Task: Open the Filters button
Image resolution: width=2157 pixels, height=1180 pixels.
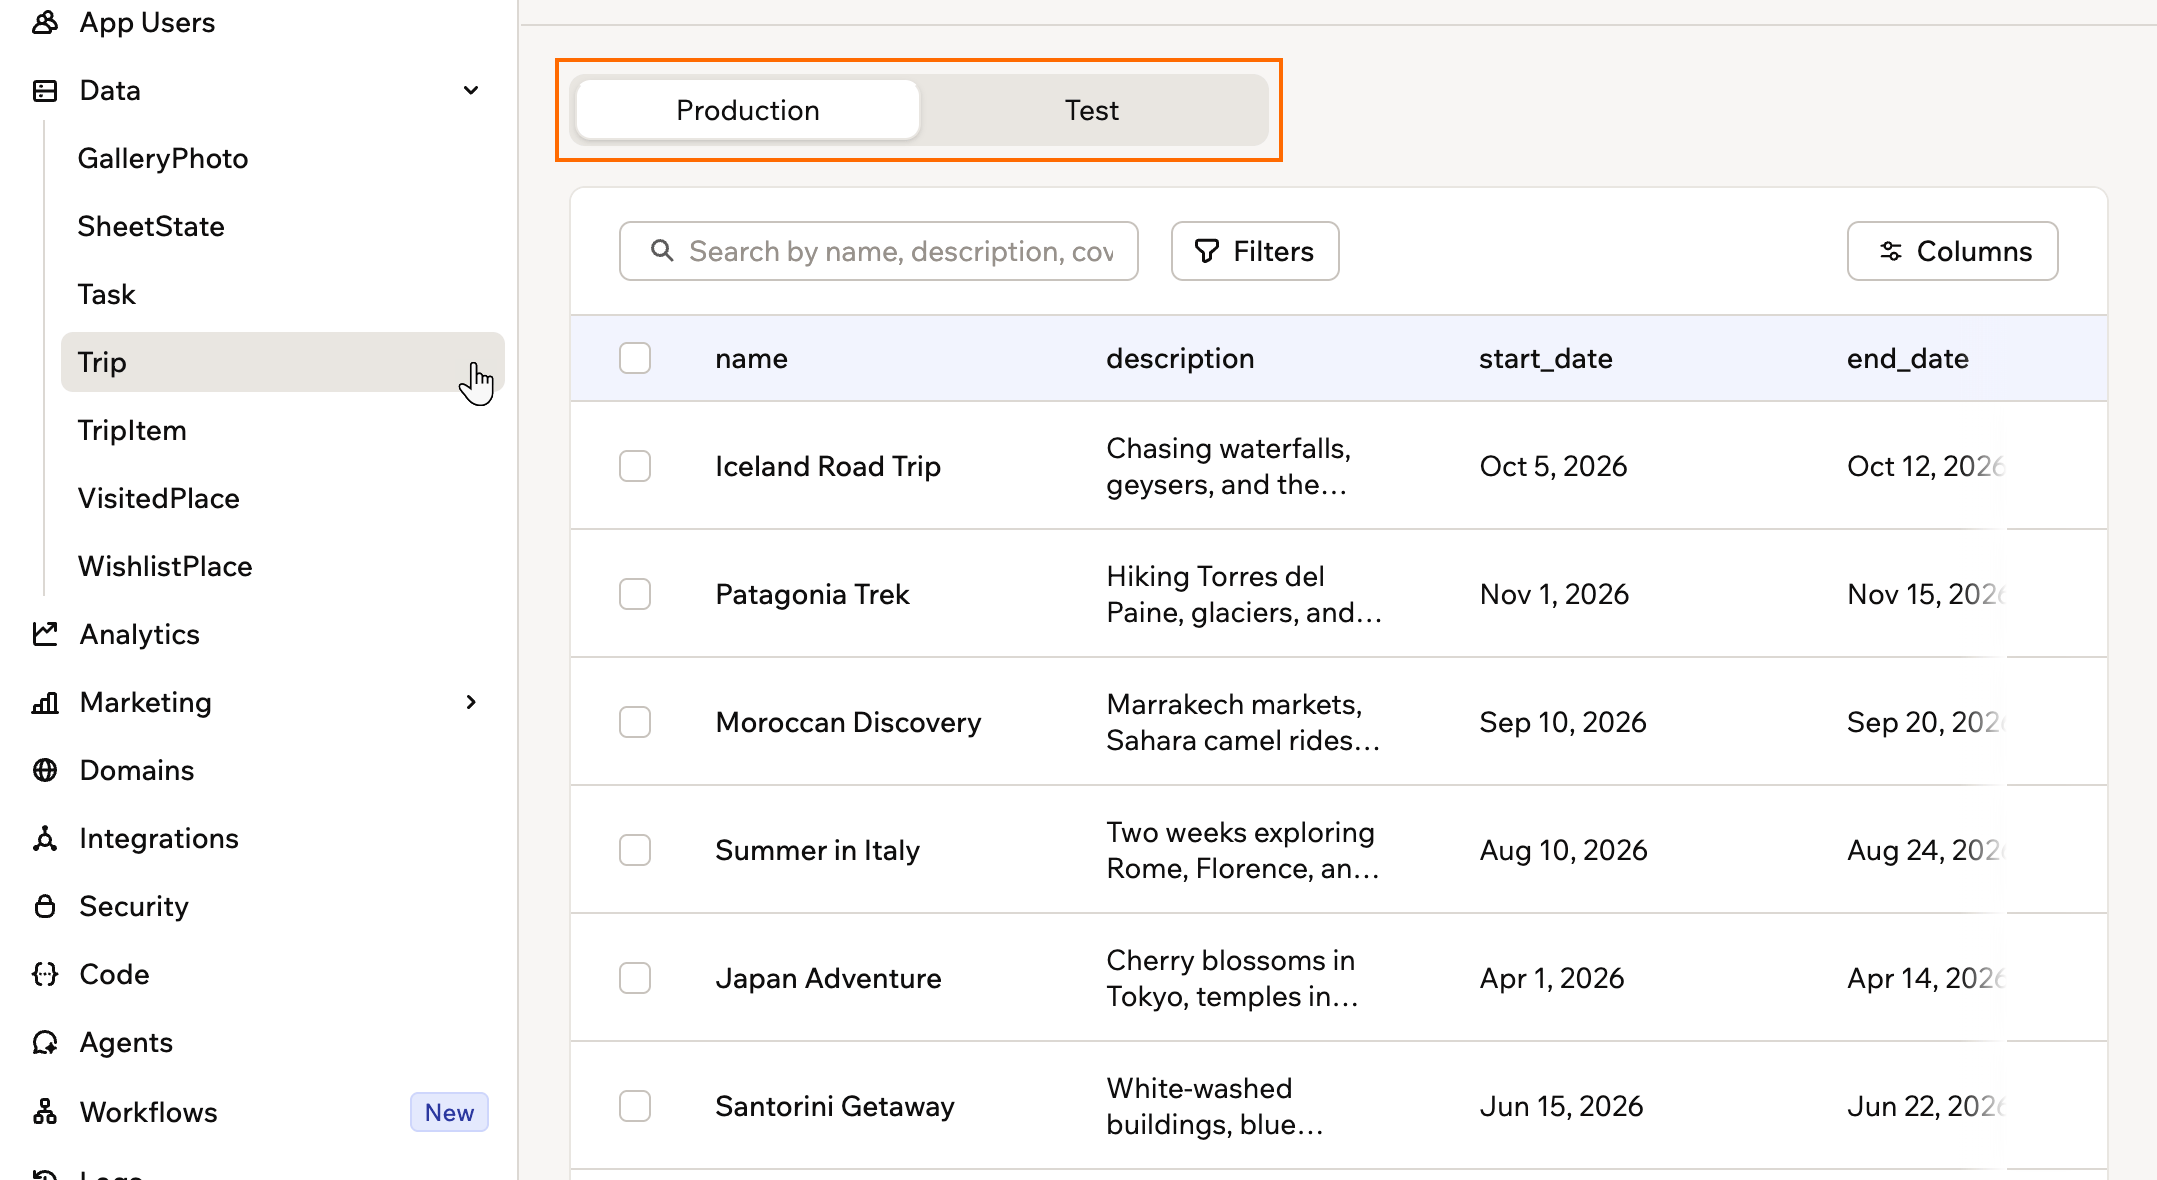Action: (1255, 251)
